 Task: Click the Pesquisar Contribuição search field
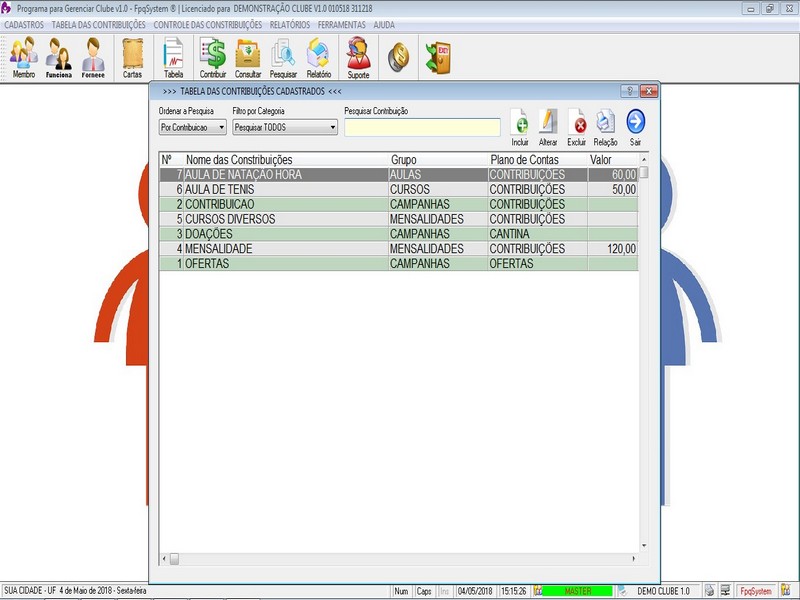(x=422, y=127)
